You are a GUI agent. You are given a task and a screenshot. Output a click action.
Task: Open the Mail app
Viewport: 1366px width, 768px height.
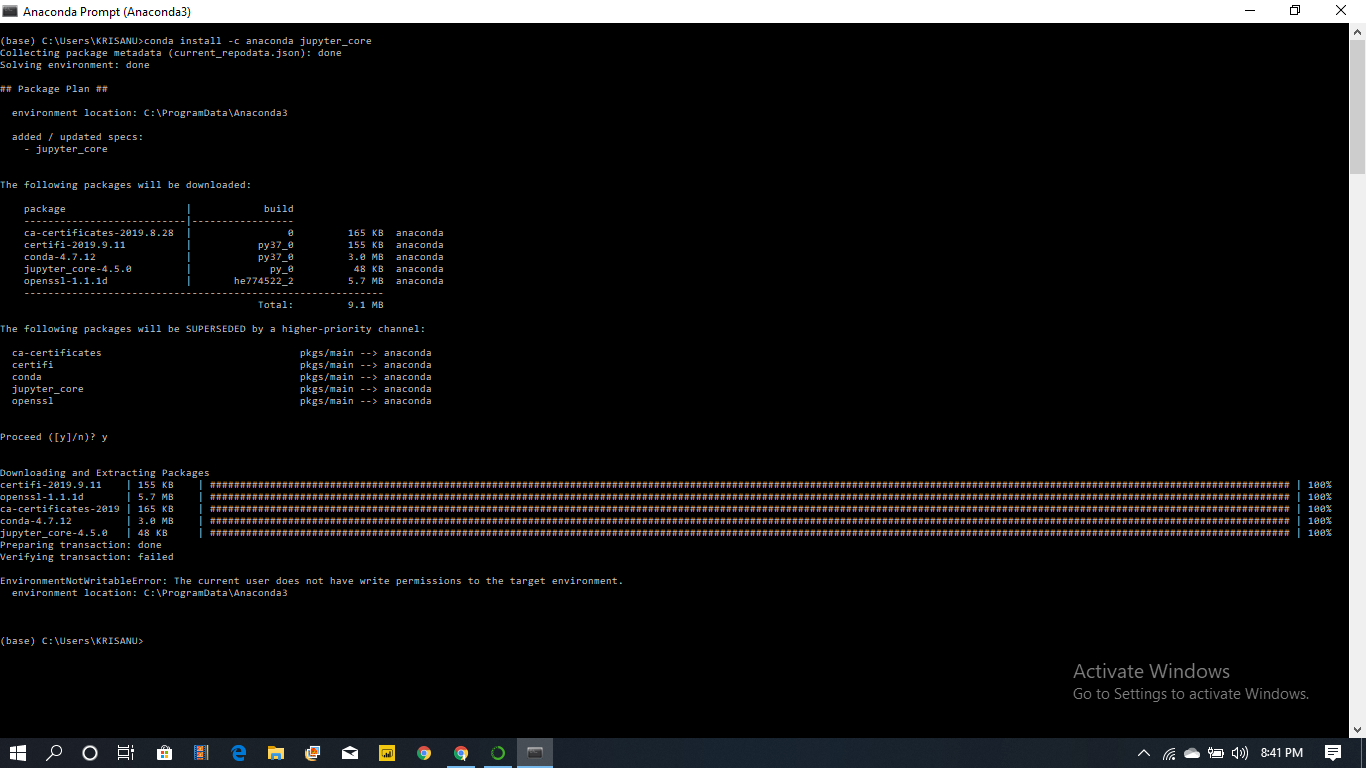pos(350,753)
